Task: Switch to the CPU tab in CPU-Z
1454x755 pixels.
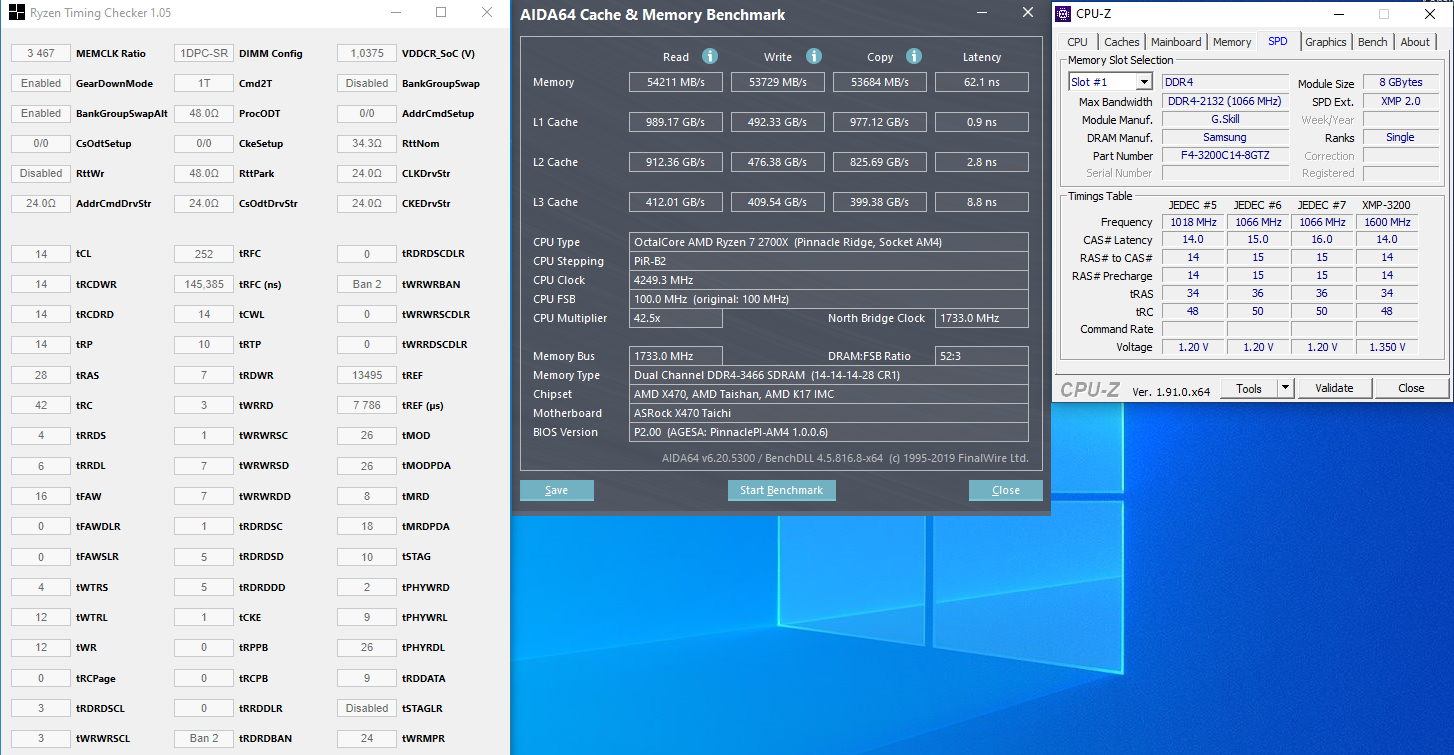Action: tap(1077, 42)
